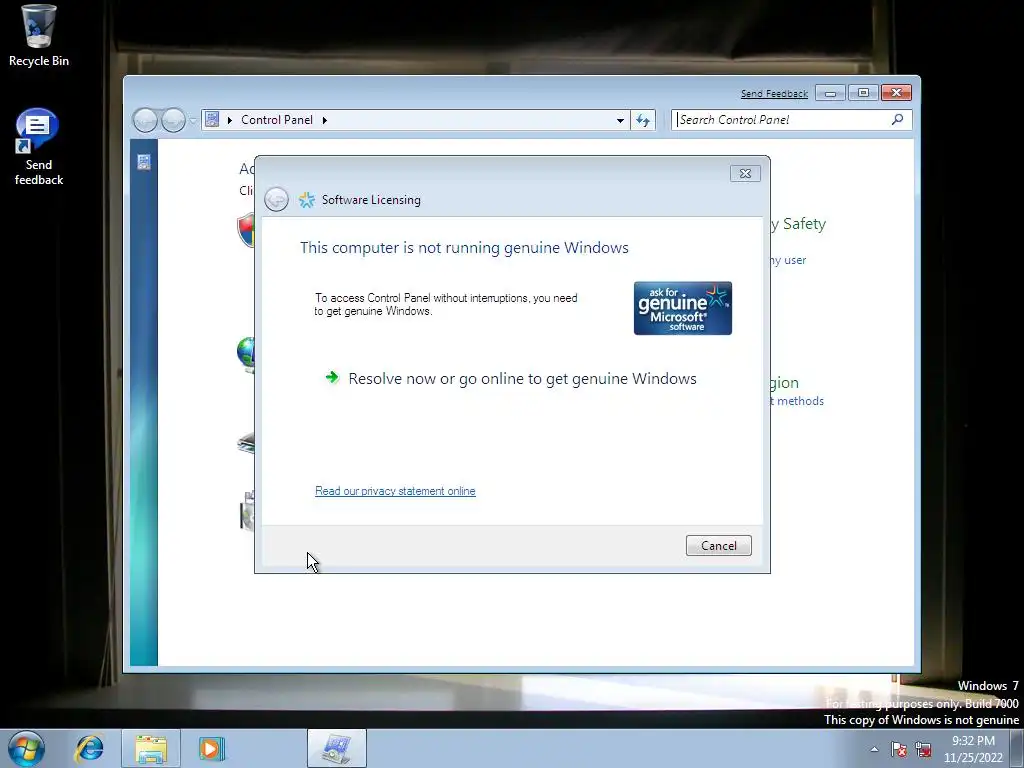
Task: Expand the arrow after Control Panel breadcrumb
Action: pos(325,120)
